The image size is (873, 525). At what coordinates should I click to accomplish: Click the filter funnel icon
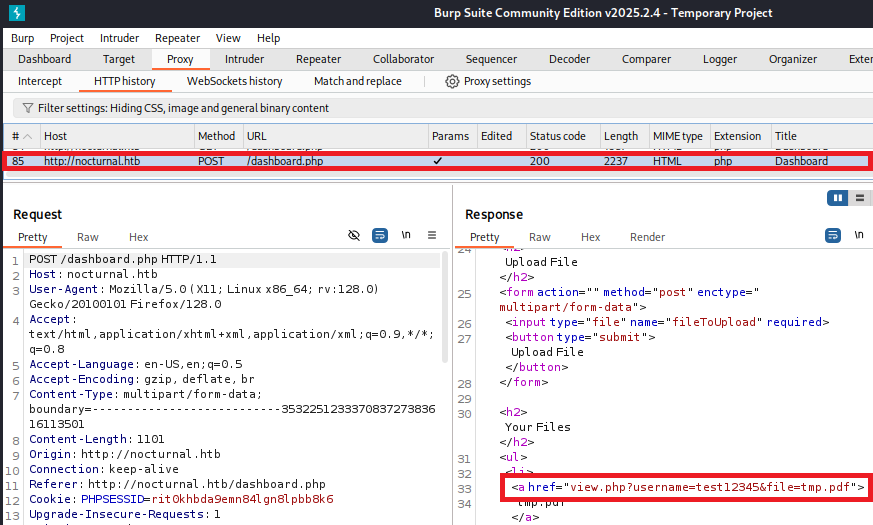coord(27,108)
